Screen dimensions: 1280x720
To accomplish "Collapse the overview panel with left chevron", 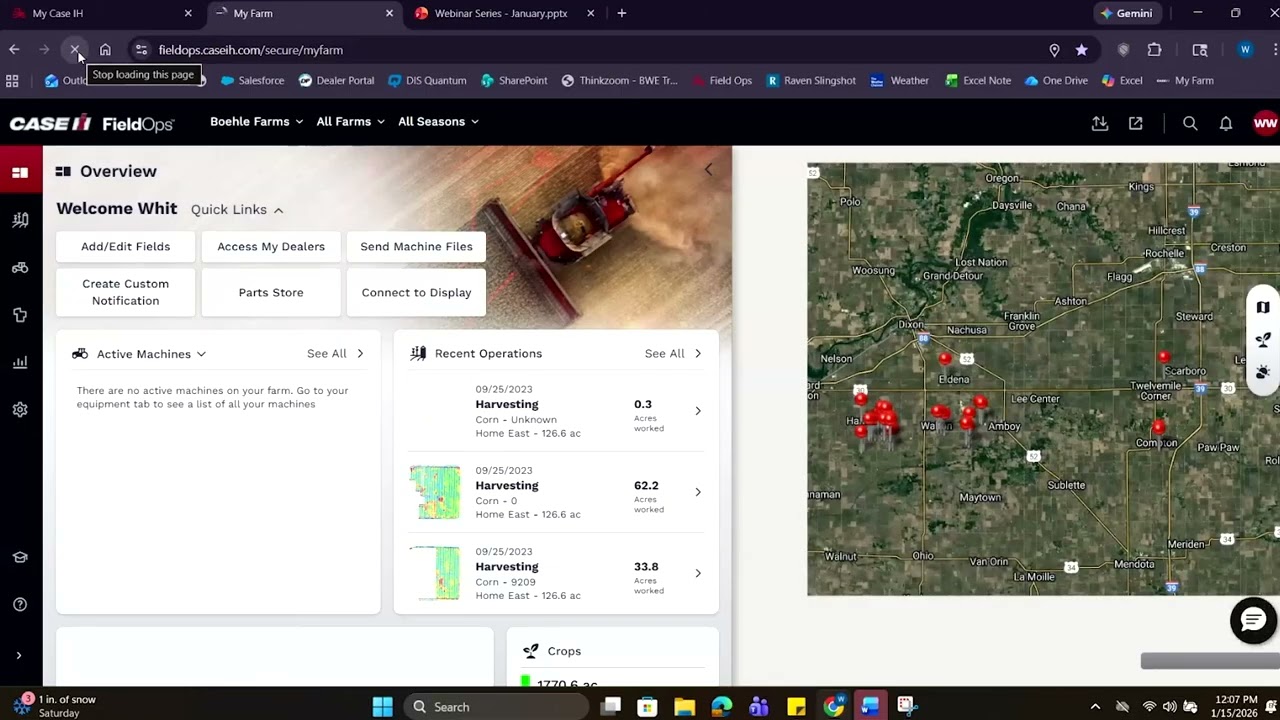I will click(x=709, y=170).
